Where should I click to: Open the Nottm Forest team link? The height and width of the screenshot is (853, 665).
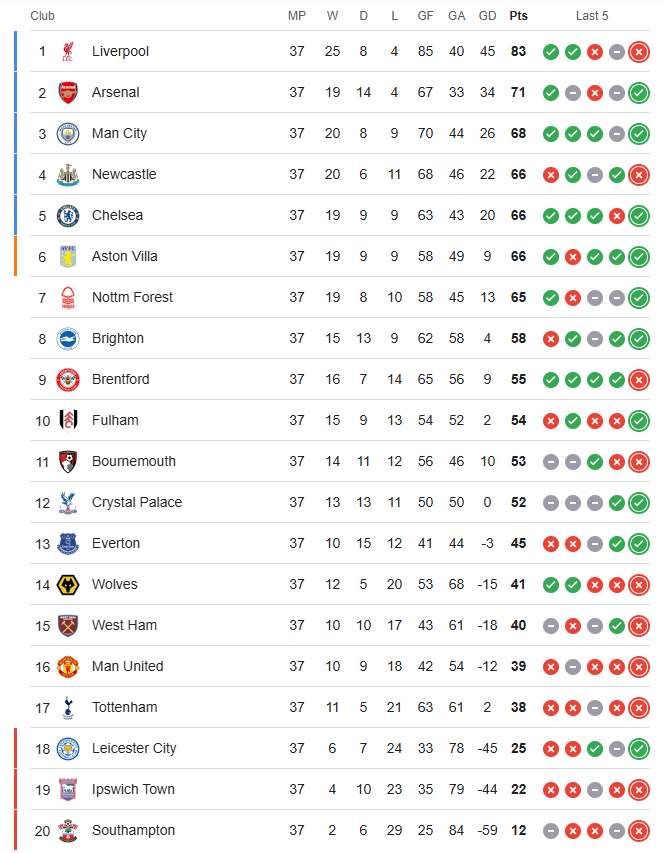[132, 297]
